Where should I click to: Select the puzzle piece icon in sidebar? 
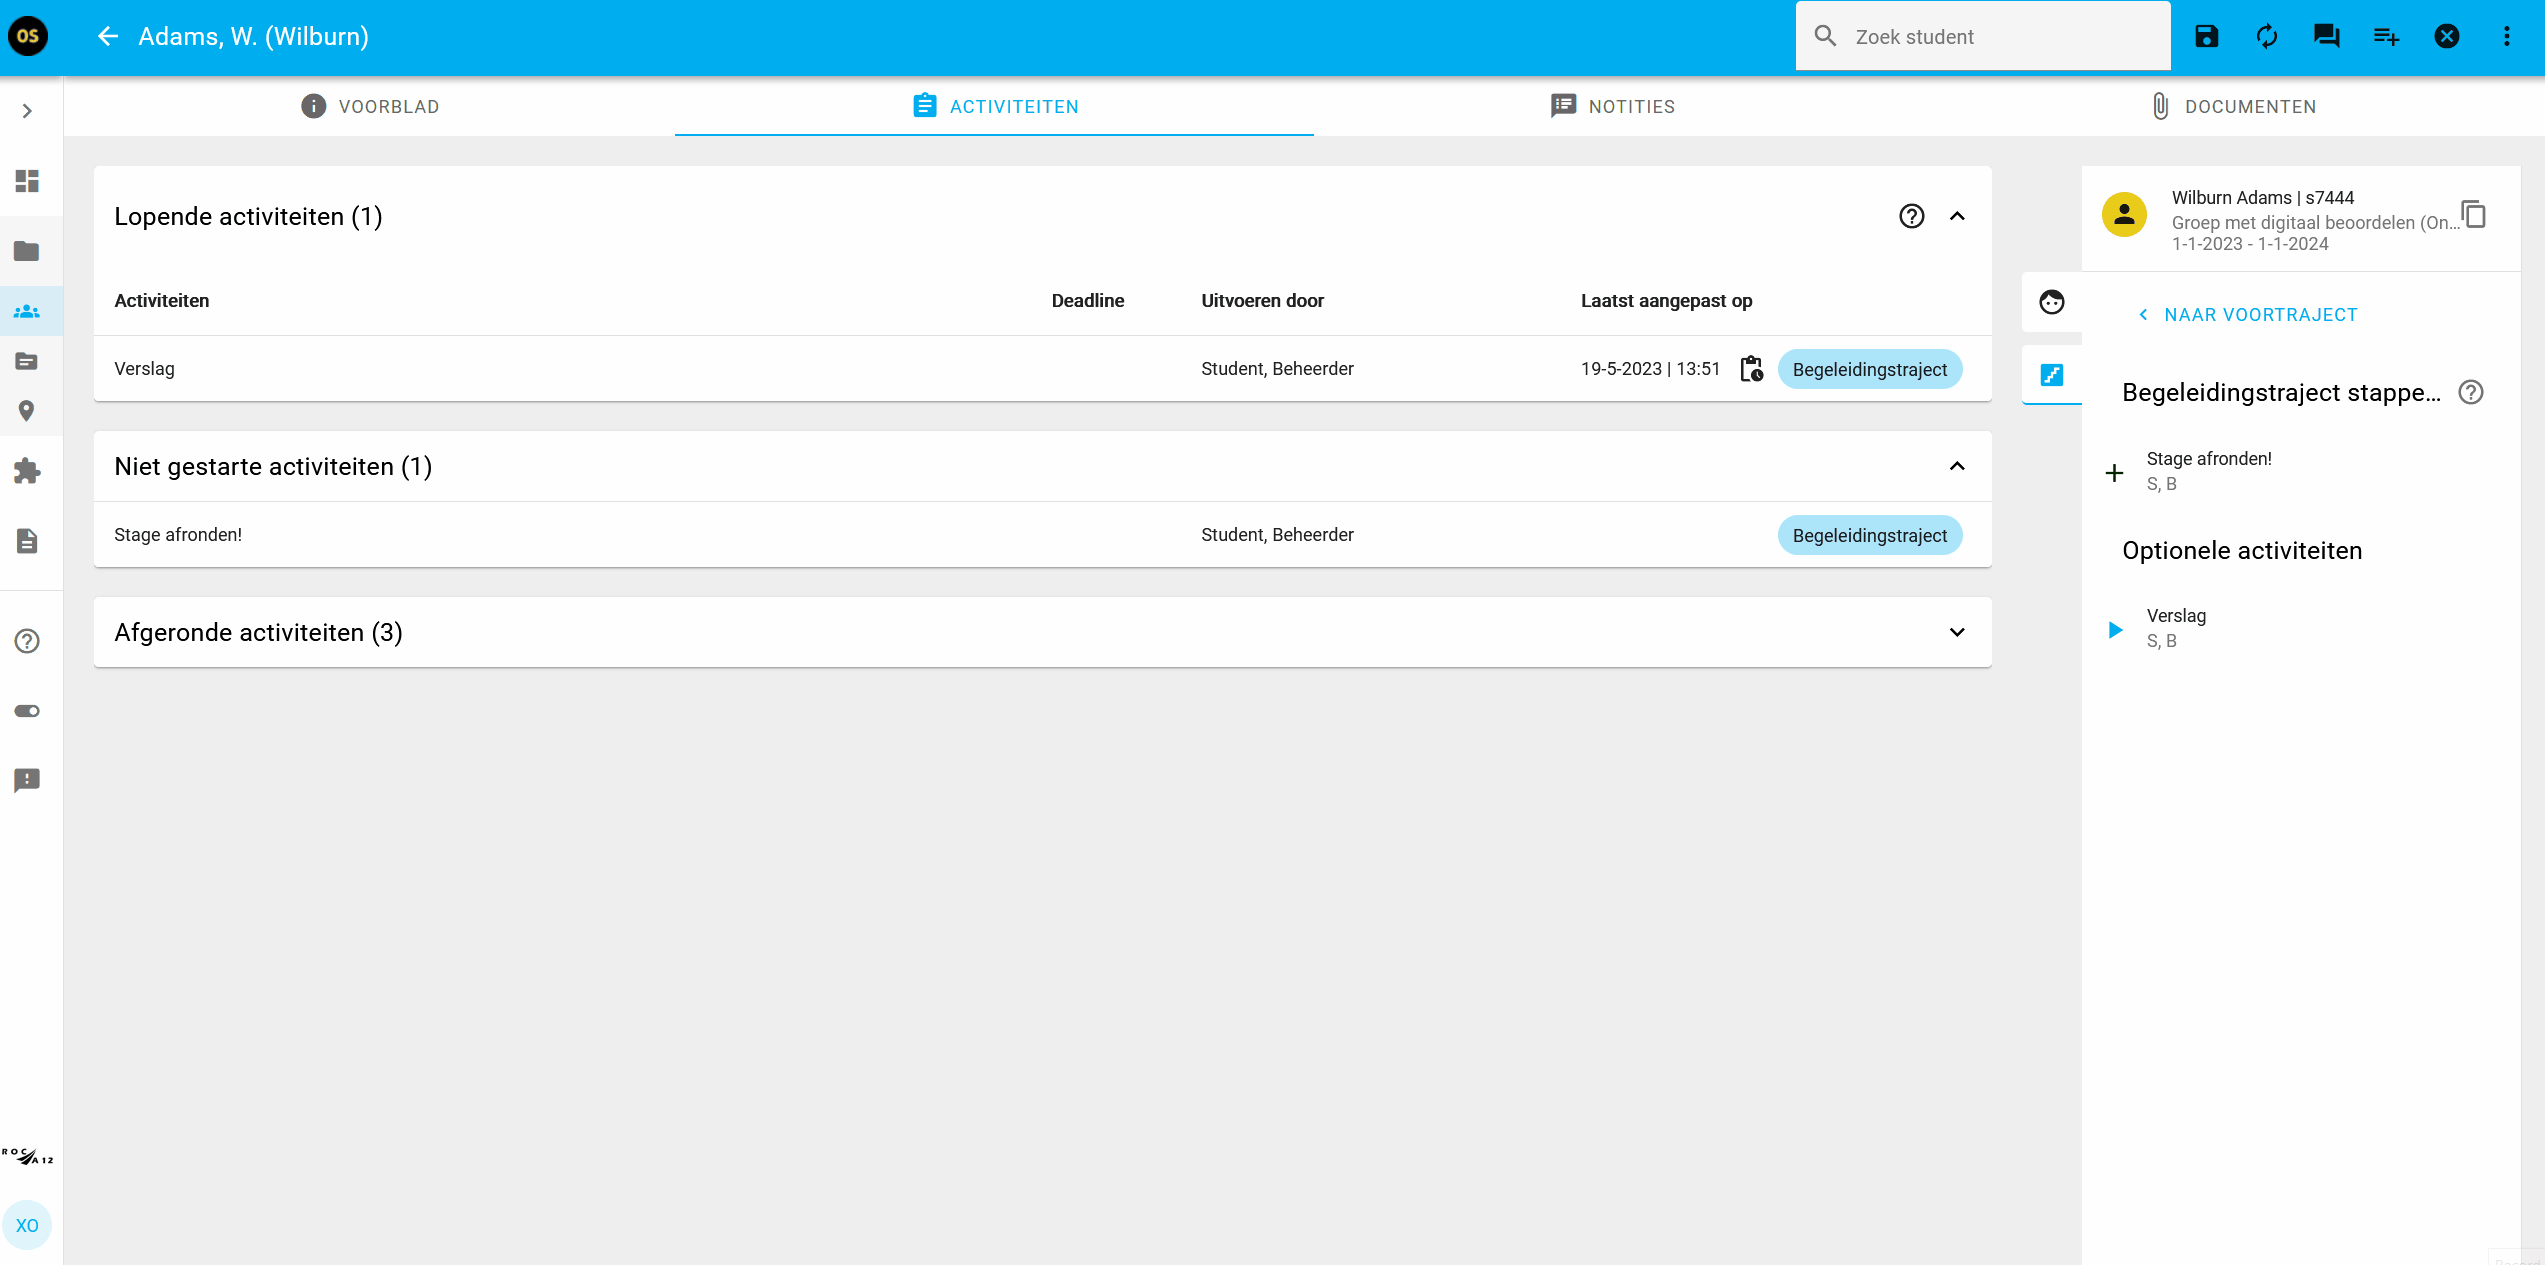coord(27,471)
